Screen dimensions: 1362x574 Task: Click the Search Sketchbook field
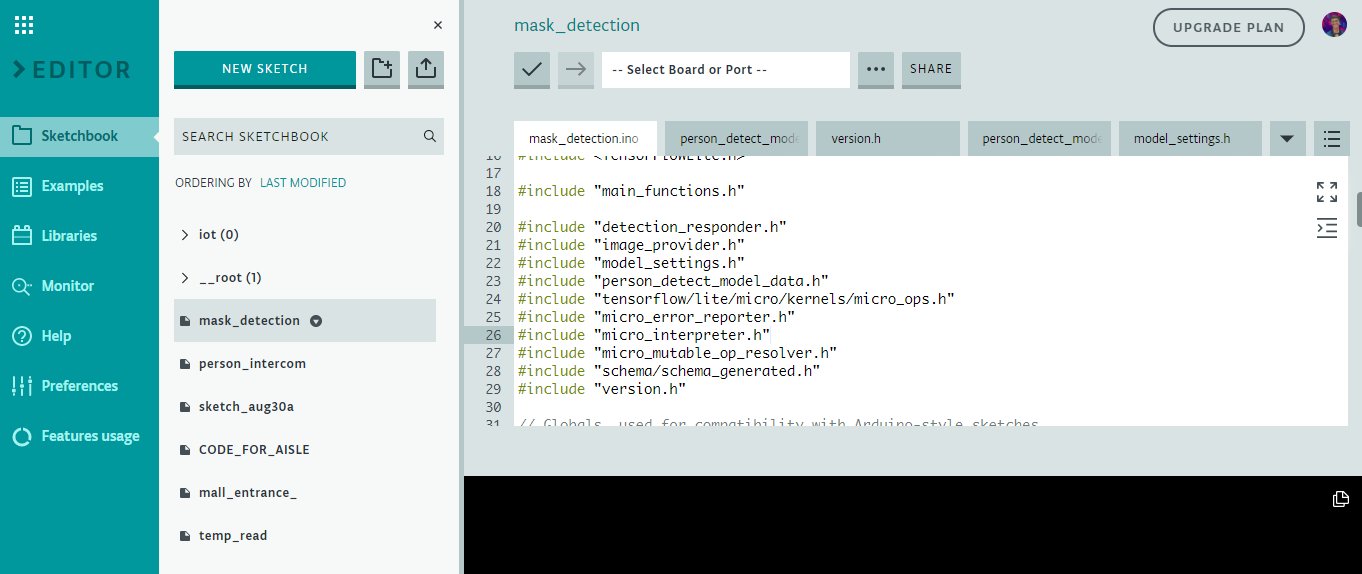(x=300, y=137)
